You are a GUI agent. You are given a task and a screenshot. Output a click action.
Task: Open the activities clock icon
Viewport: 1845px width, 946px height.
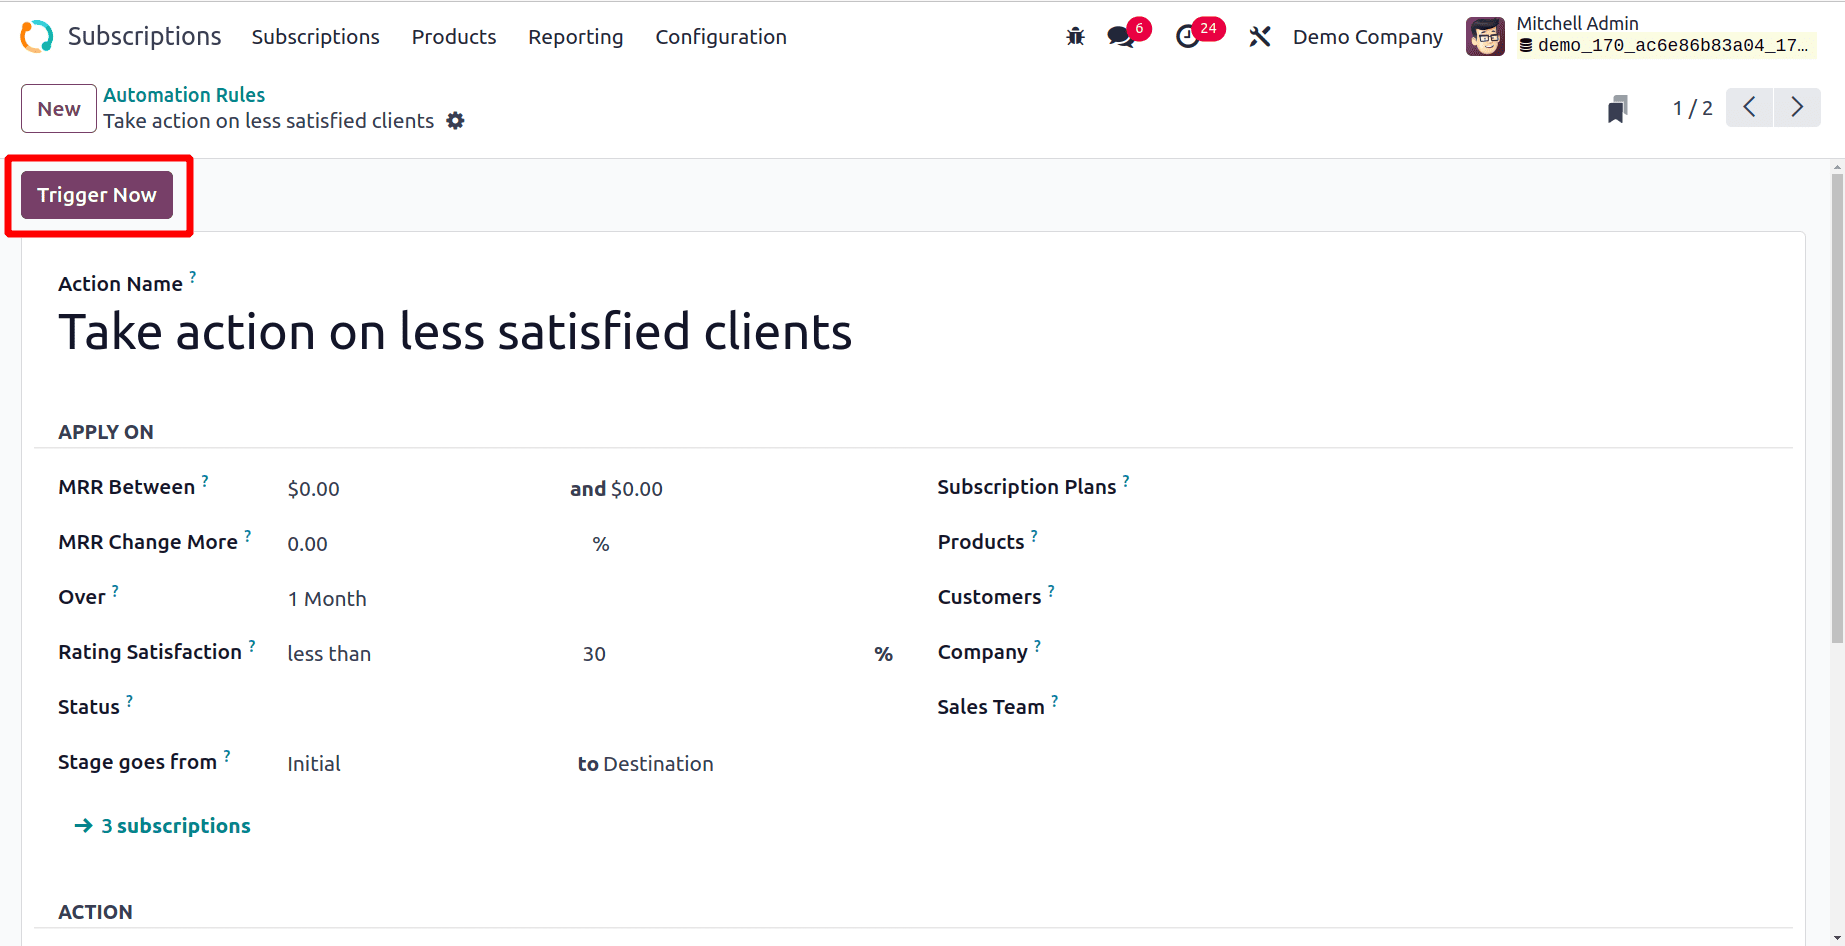[x=1187, y=37]
